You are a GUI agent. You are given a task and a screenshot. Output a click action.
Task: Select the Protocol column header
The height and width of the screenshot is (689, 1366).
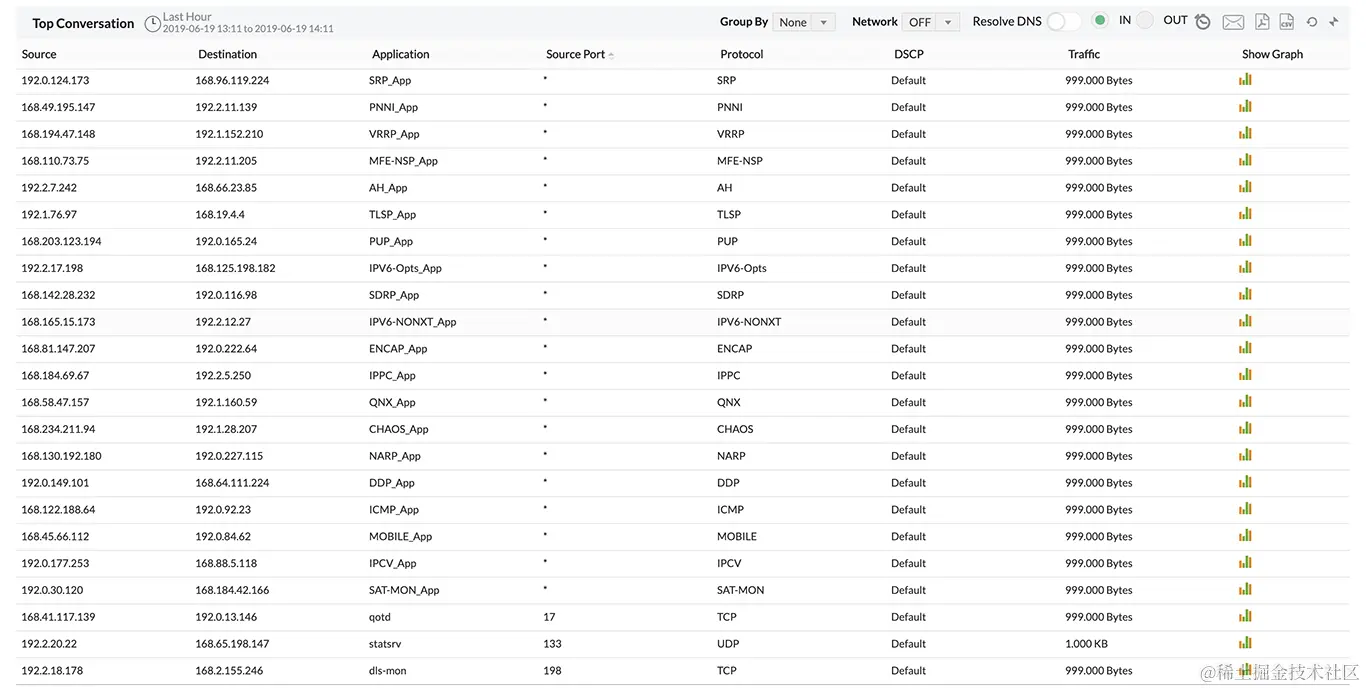pos(741,54)
